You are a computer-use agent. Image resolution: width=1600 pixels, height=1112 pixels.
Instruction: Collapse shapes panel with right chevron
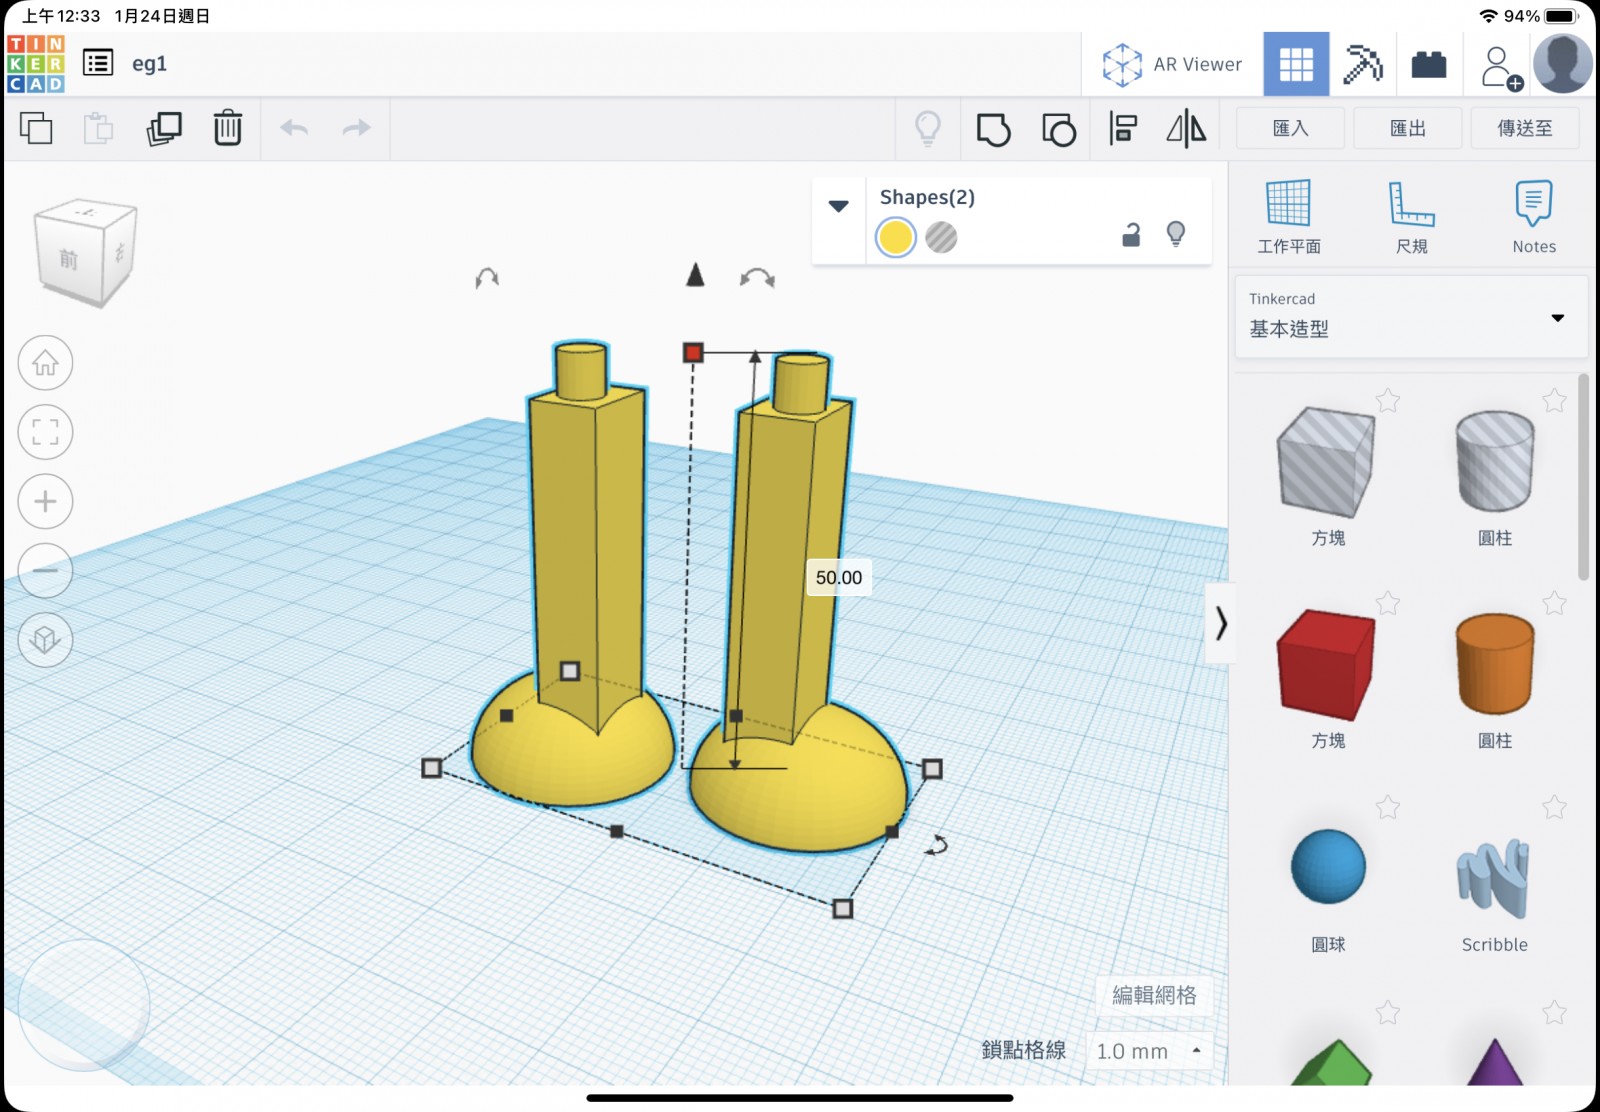click(1220, 623)
